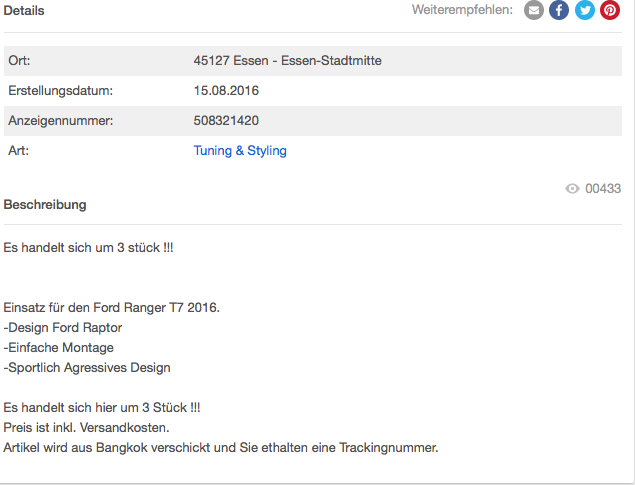Image resolution: width=635 pixels, height=485 pixels.
Task: Share the listing via email icon
Action: [x=534, y=10]
